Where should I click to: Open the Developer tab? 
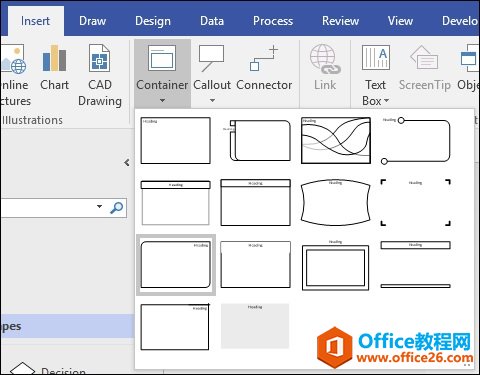click(460, 21)
